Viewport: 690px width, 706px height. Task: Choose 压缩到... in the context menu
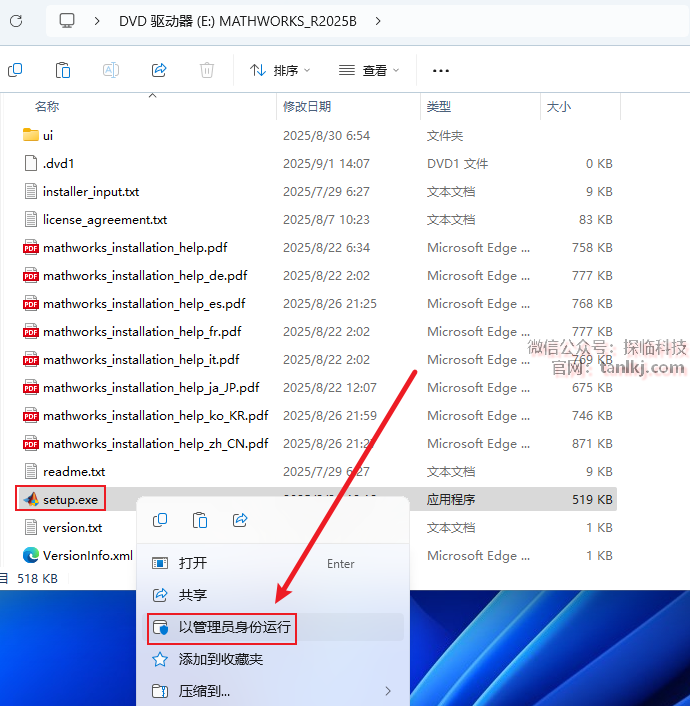click(274, 691)
